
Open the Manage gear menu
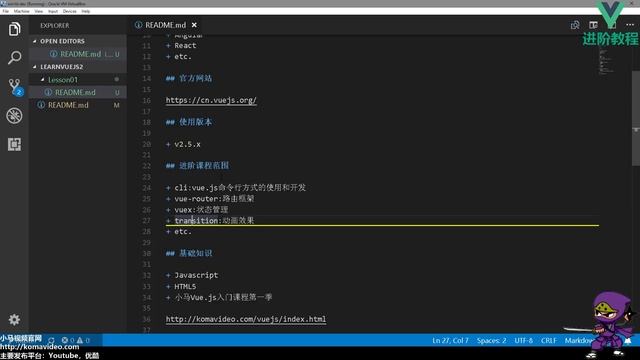(x=14, y=320)
